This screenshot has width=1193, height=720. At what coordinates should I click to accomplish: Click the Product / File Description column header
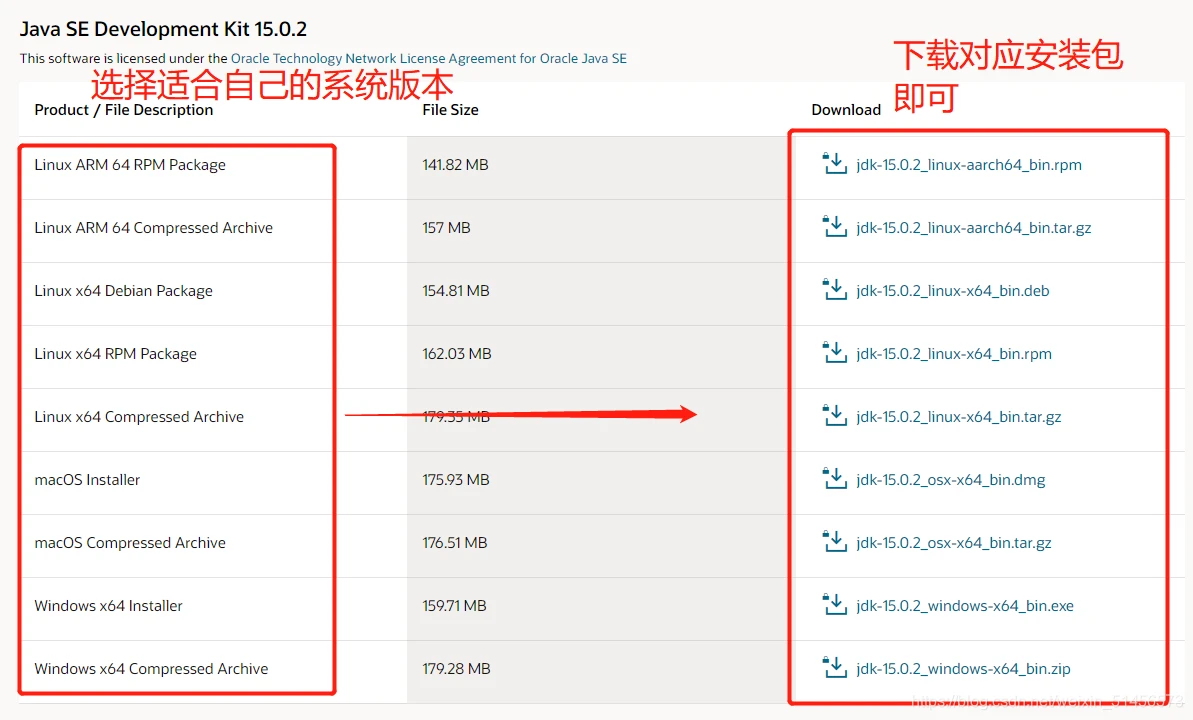click(124, 110)
